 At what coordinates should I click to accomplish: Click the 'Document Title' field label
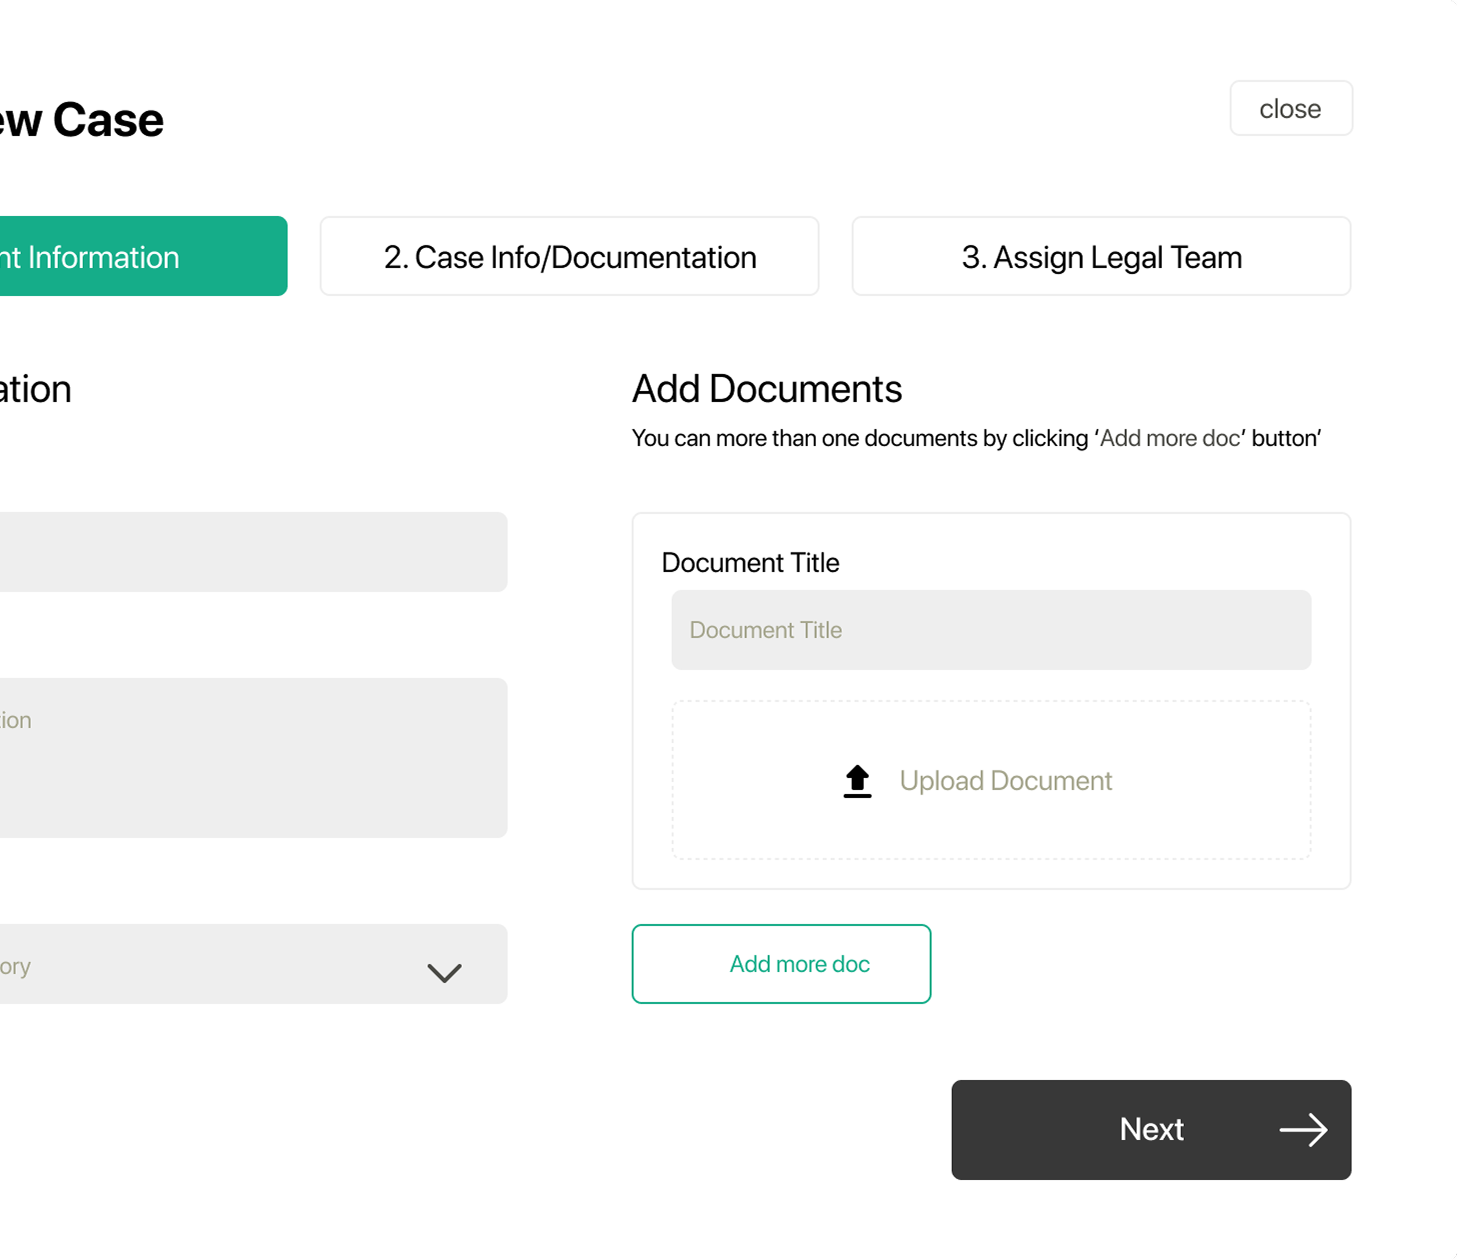750,562
